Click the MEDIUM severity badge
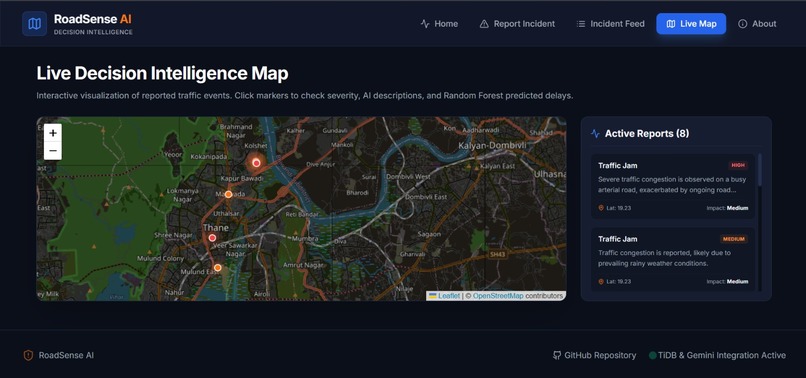The height and width of the screenshot is (378, 806). point(734,239)
